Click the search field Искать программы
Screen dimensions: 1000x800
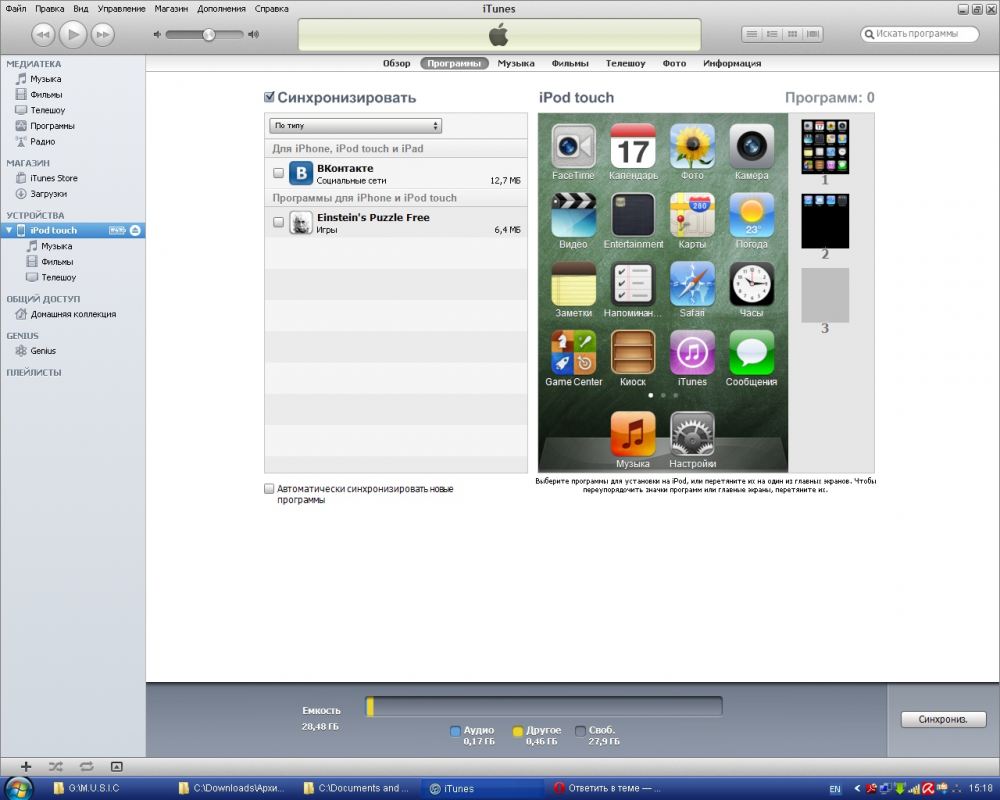(x=920, y=34)
